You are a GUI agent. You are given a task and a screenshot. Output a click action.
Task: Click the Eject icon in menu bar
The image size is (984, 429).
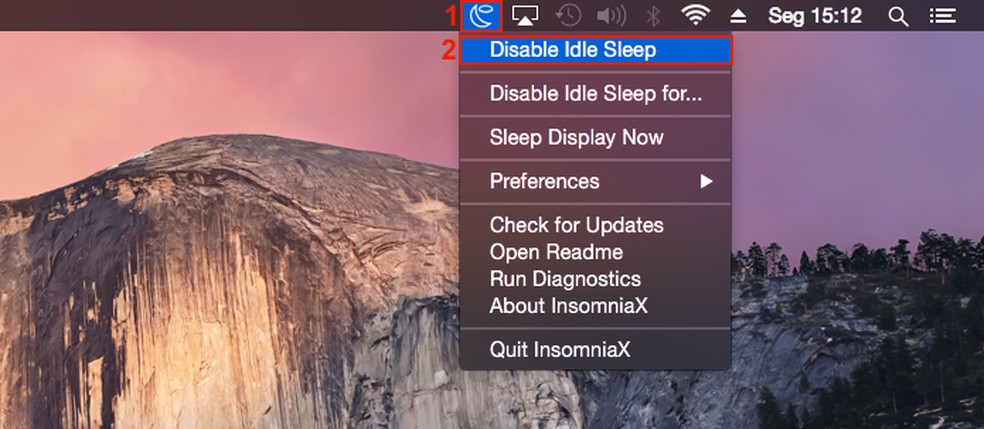pyautogui.click(x=740, y=16)
